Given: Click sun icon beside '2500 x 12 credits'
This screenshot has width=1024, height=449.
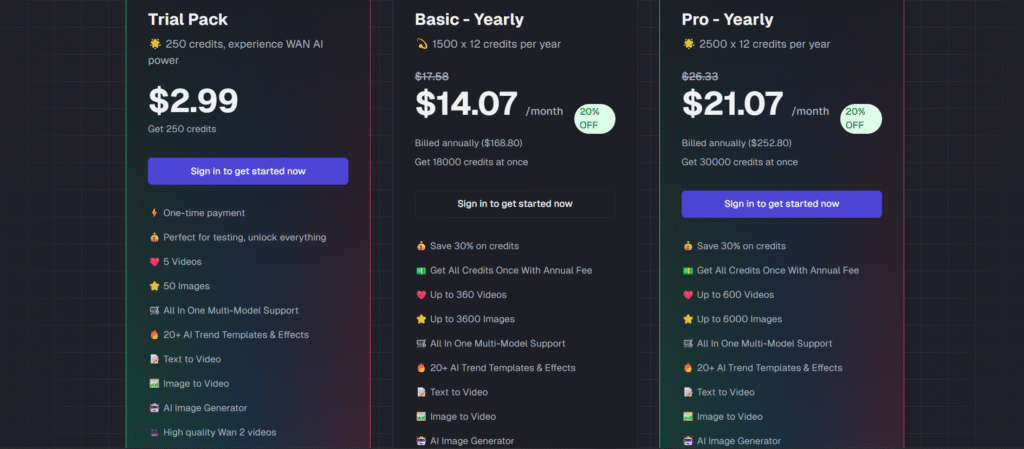Looking at the screenshot, I should coord(688,44).
